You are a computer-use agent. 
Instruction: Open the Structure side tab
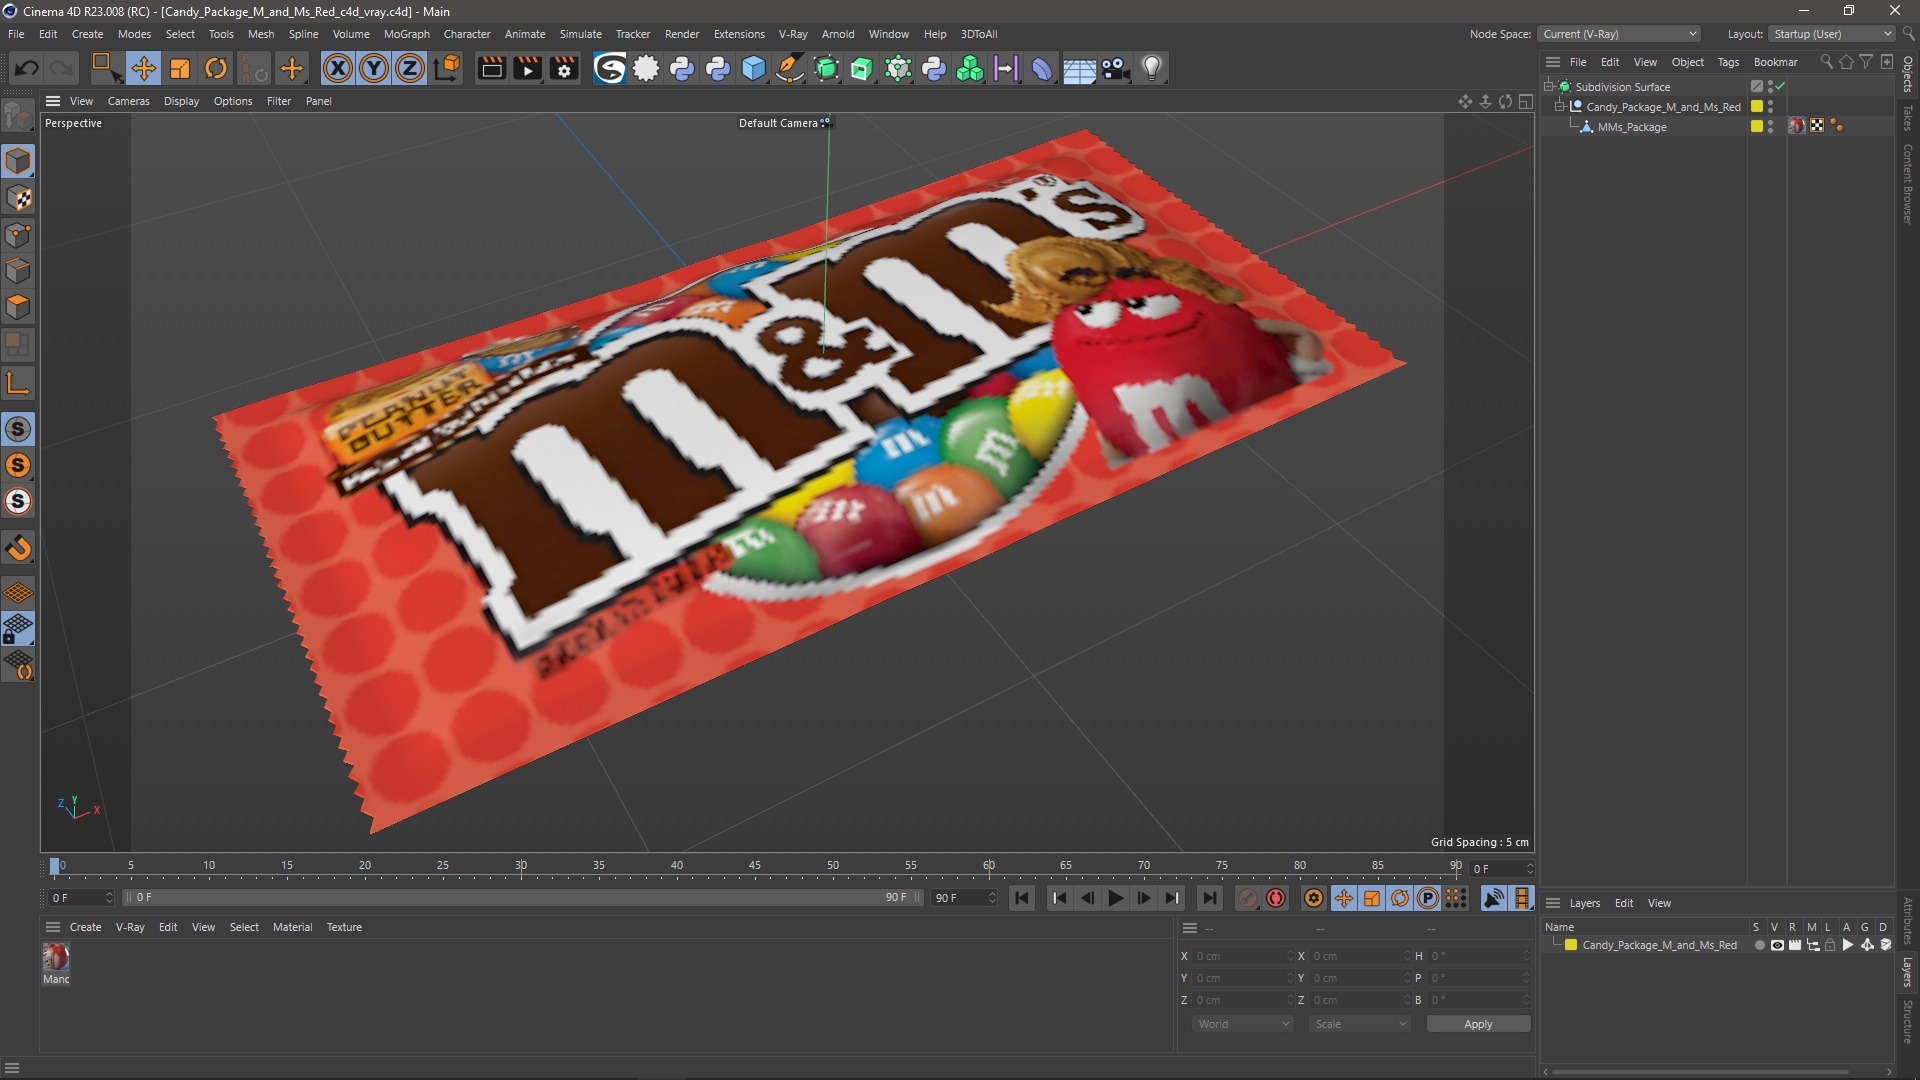coord(1908,1021)
